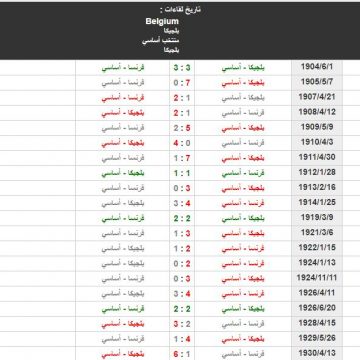Open the 1 : 3 score from 1921/3/6
Viewport: 360px width, 360px height.
click(x=182, y=234)
